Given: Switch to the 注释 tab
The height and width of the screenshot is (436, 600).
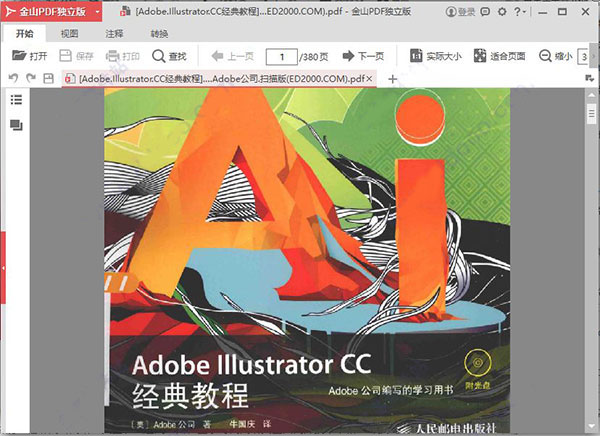Looking at the screenshot, I should [114, 34].
